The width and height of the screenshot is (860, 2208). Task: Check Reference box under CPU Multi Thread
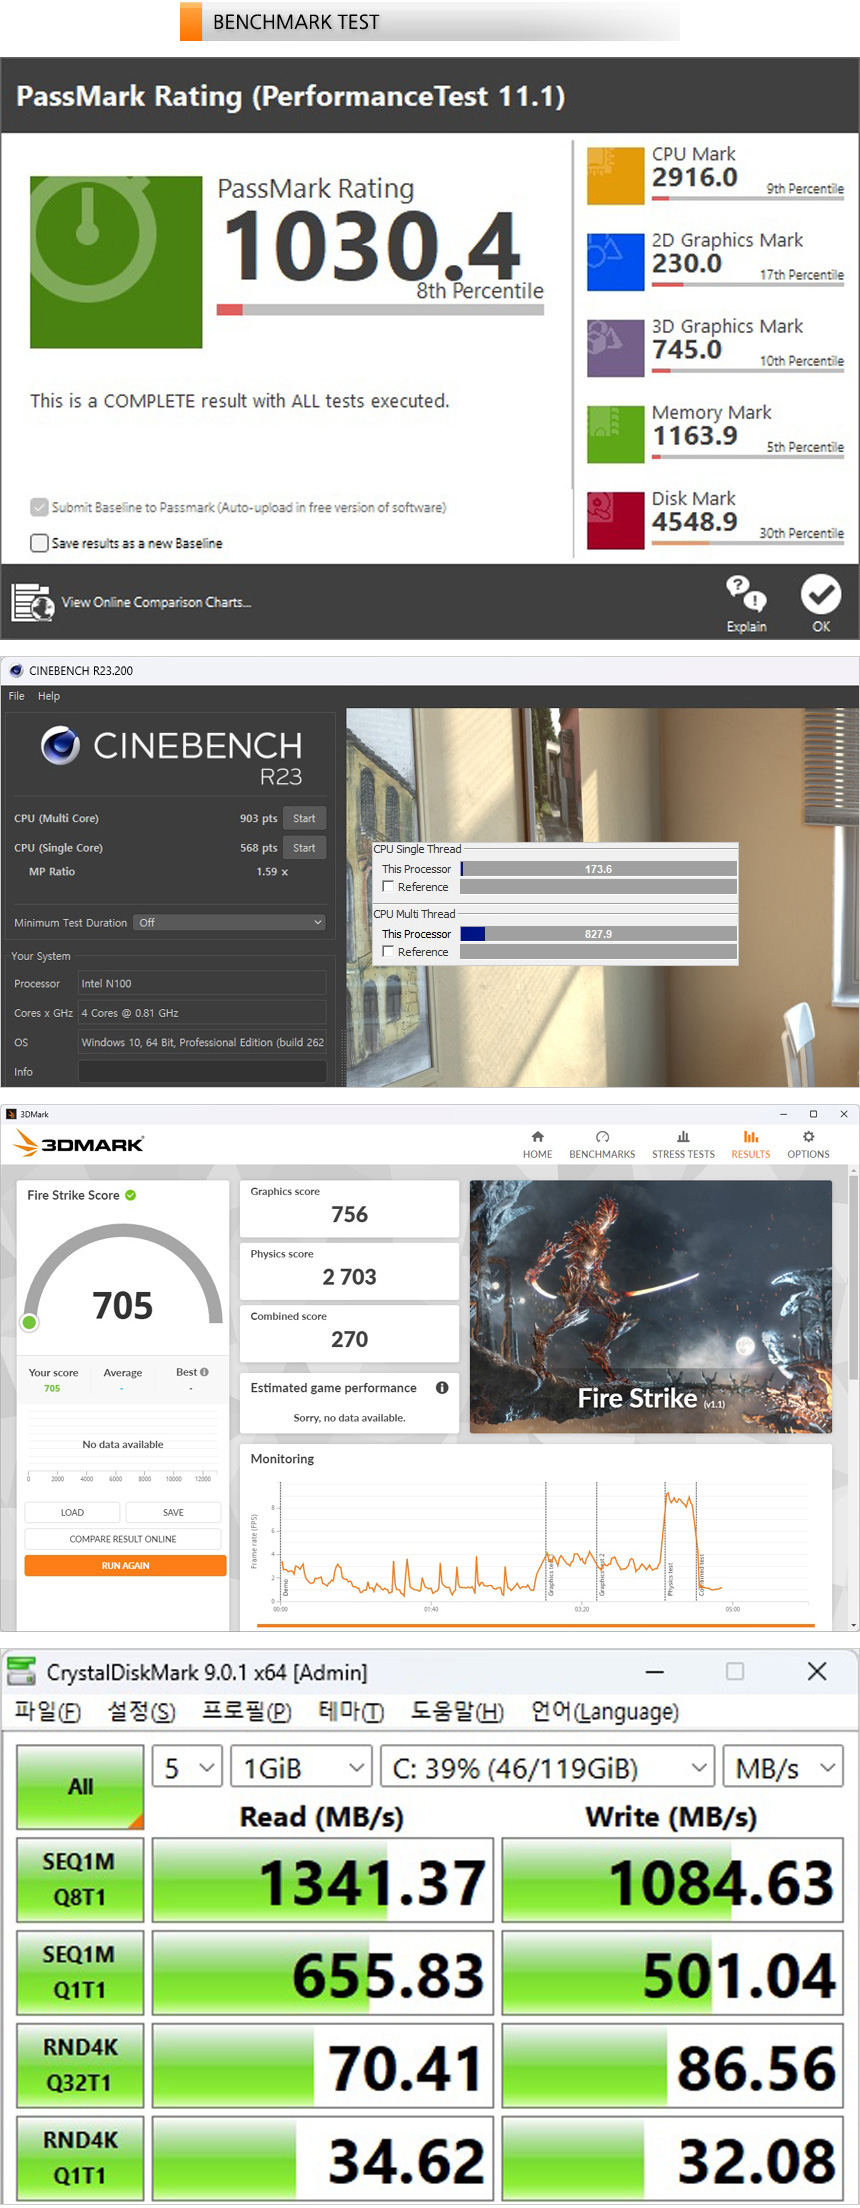tap(388, 952)
